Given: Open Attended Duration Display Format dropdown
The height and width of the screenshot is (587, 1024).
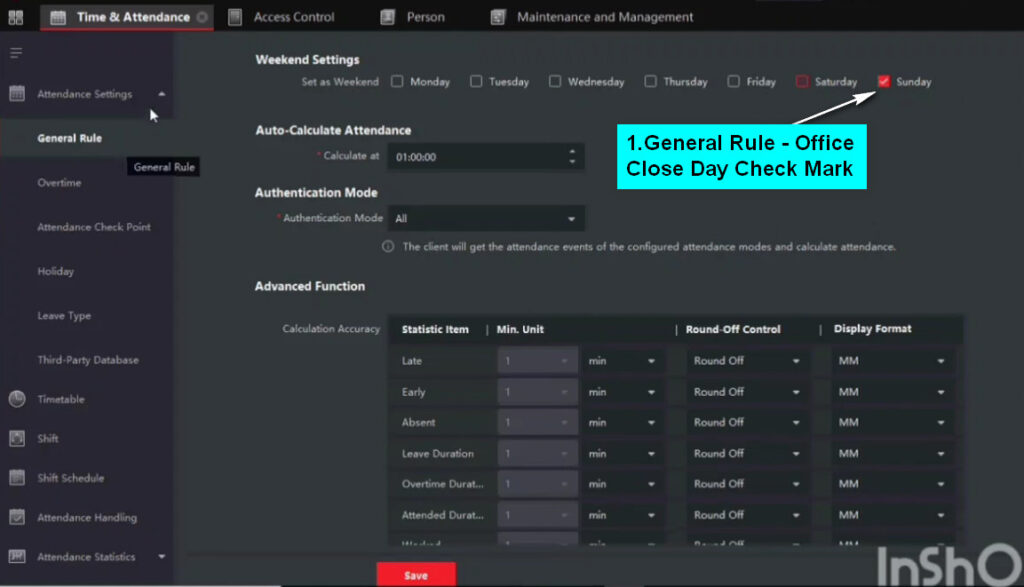Looking at the screenshot, I should (891, 515).
